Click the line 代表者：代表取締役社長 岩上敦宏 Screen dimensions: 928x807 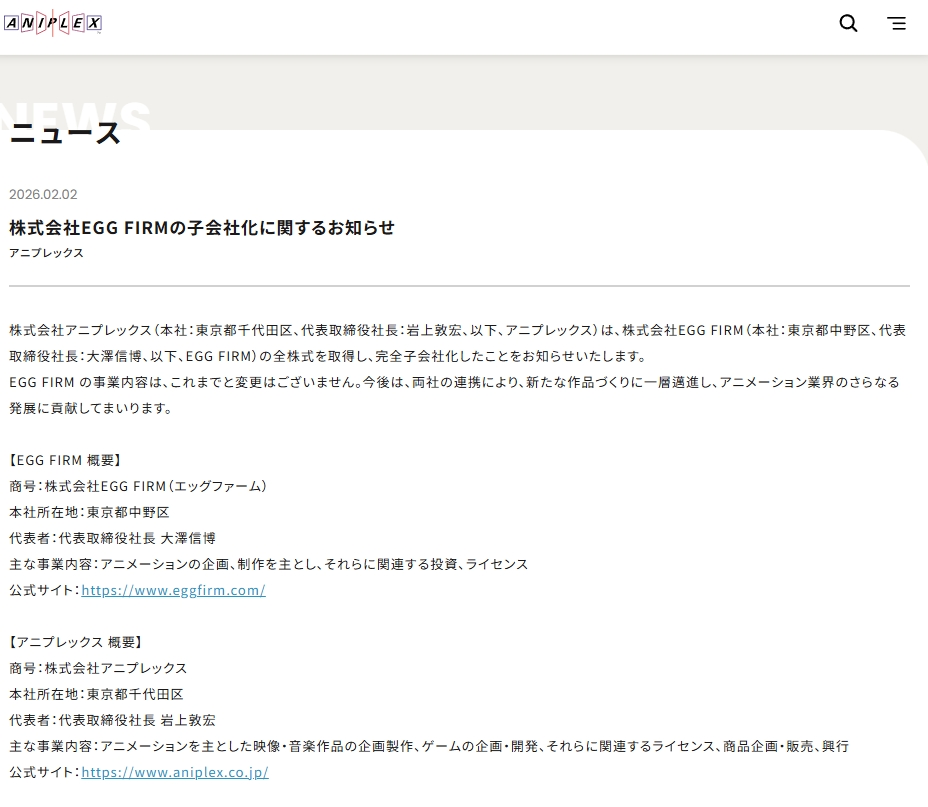point(112,720)
